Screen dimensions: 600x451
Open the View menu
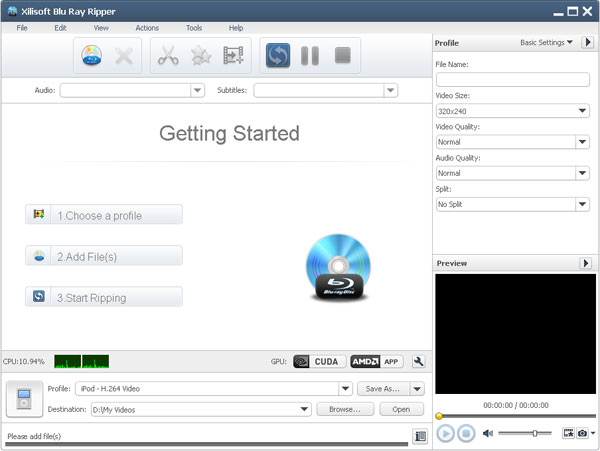(x=101, y=28)
